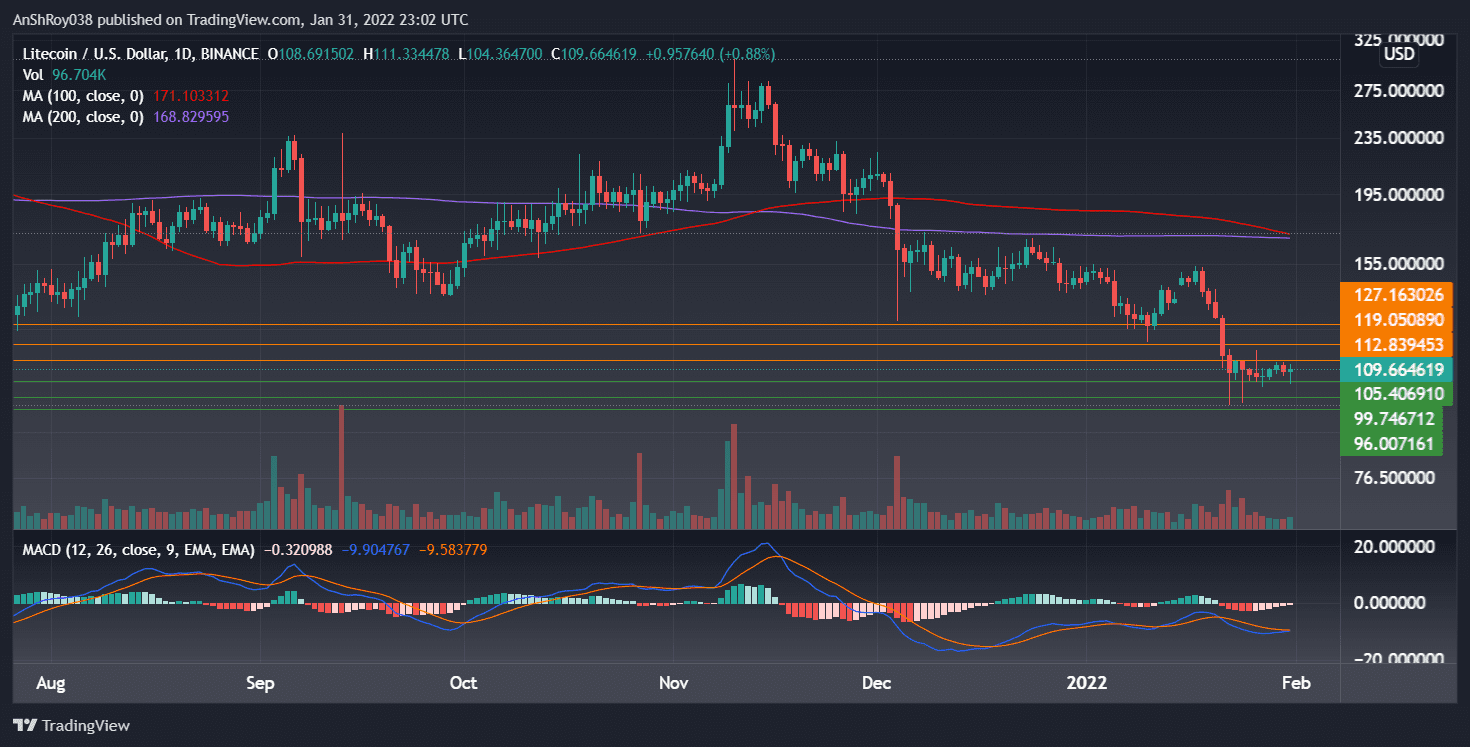
Task: Click the 2022 label on the time axis
Action: pos(1087,683)
